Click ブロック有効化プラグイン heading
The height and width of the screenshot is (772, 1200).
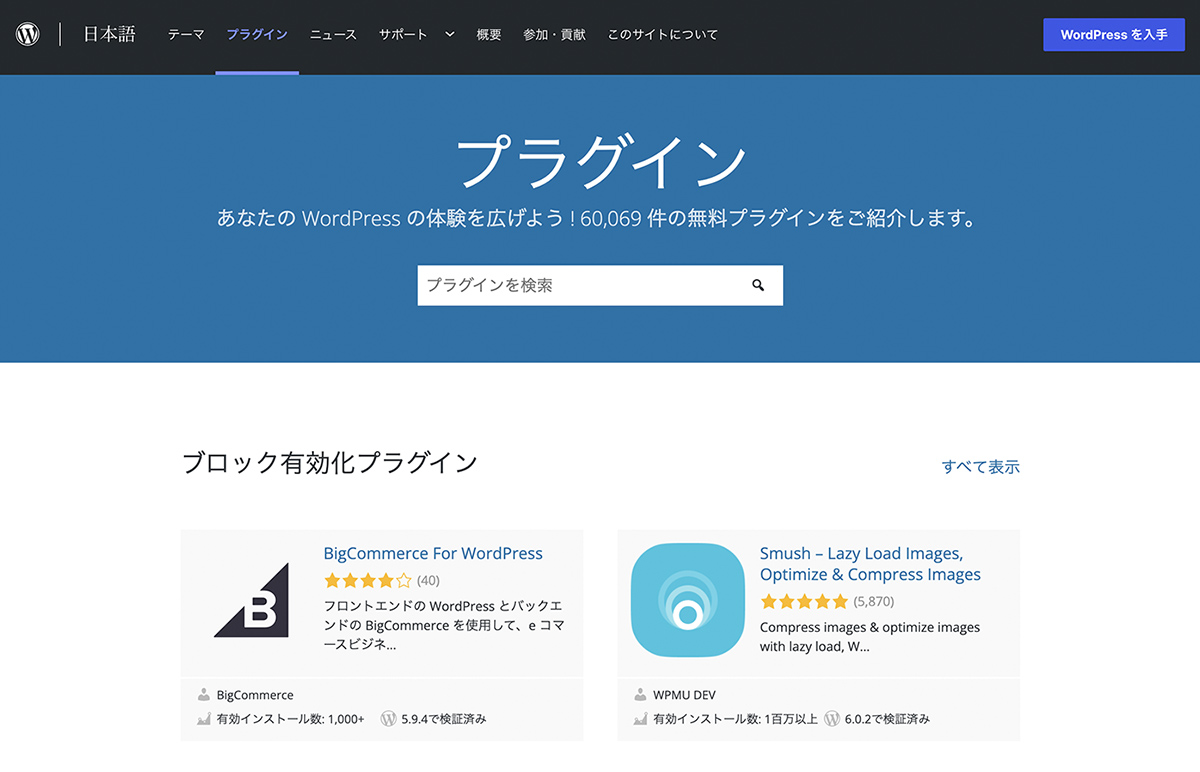click(330, 463)
